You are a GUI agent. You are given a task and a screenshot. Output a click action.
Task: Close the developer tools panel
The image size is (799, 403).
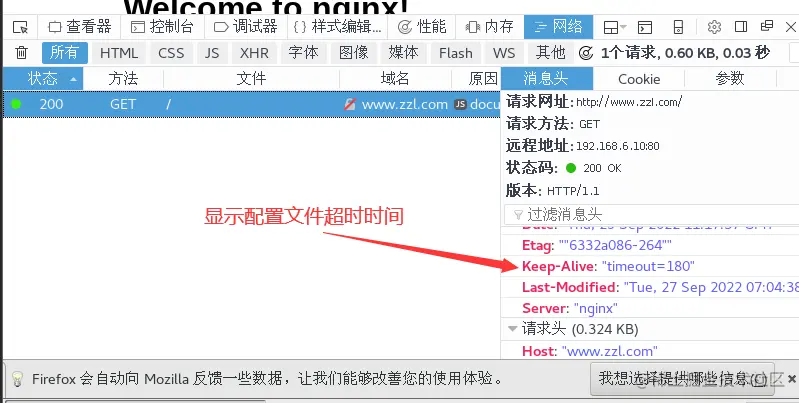tap(791, 27)
